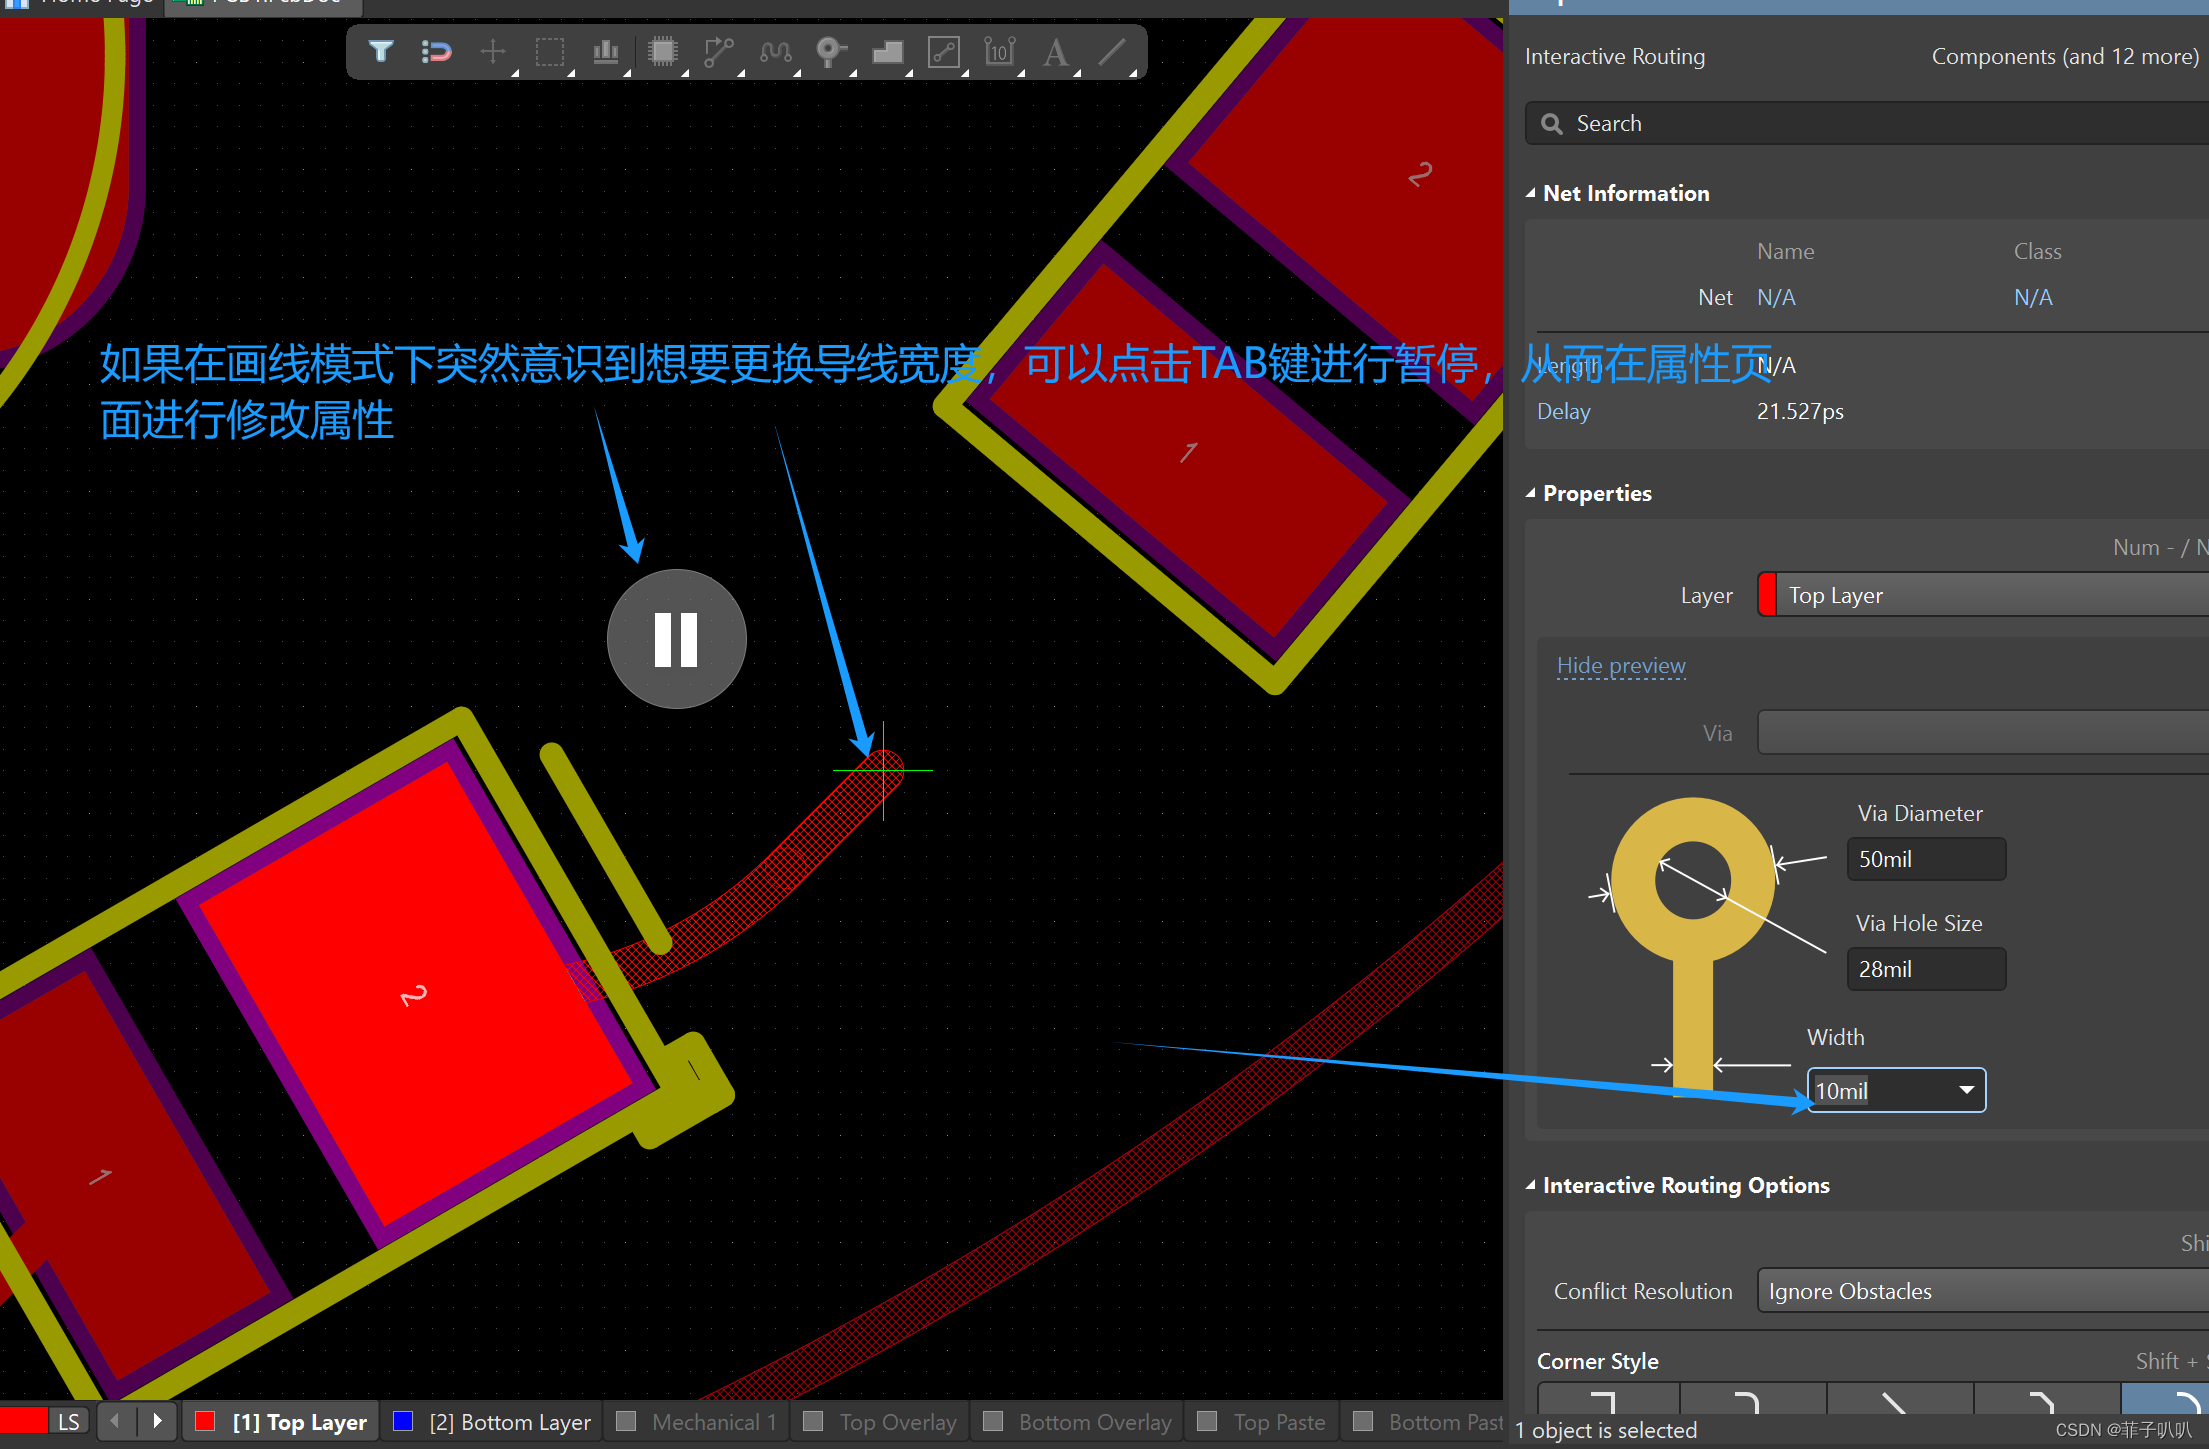
Task: Collapse the Interactive Routing Options section
Action: coord(1531,1185)
